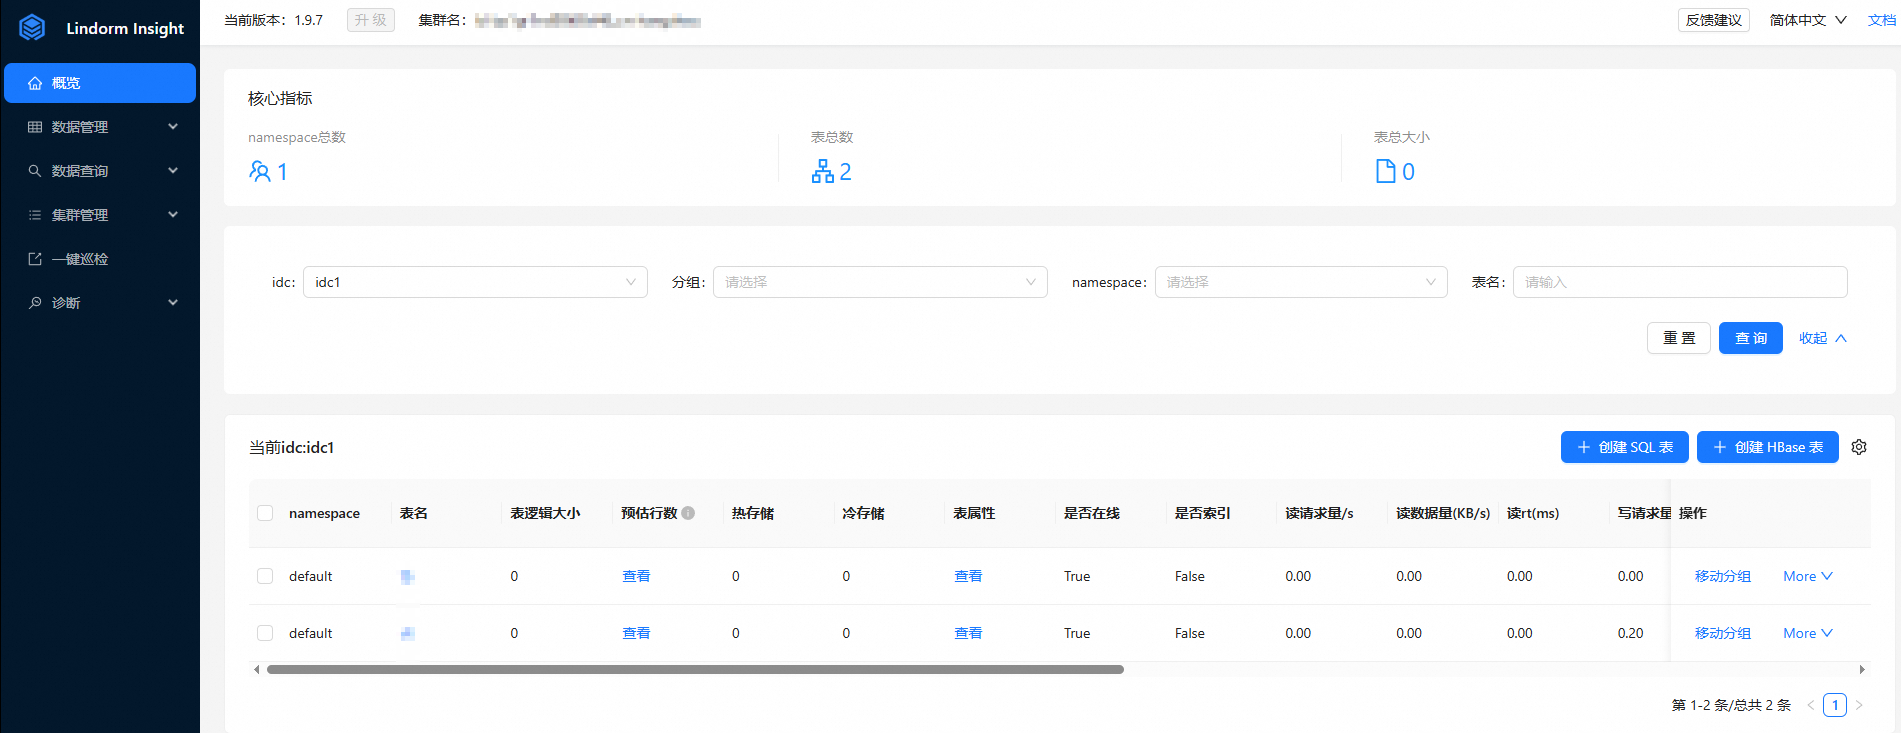Click 移动分组 in the second row
The width and height of the screenshot is (1901, 733).
coord(1723,633)
